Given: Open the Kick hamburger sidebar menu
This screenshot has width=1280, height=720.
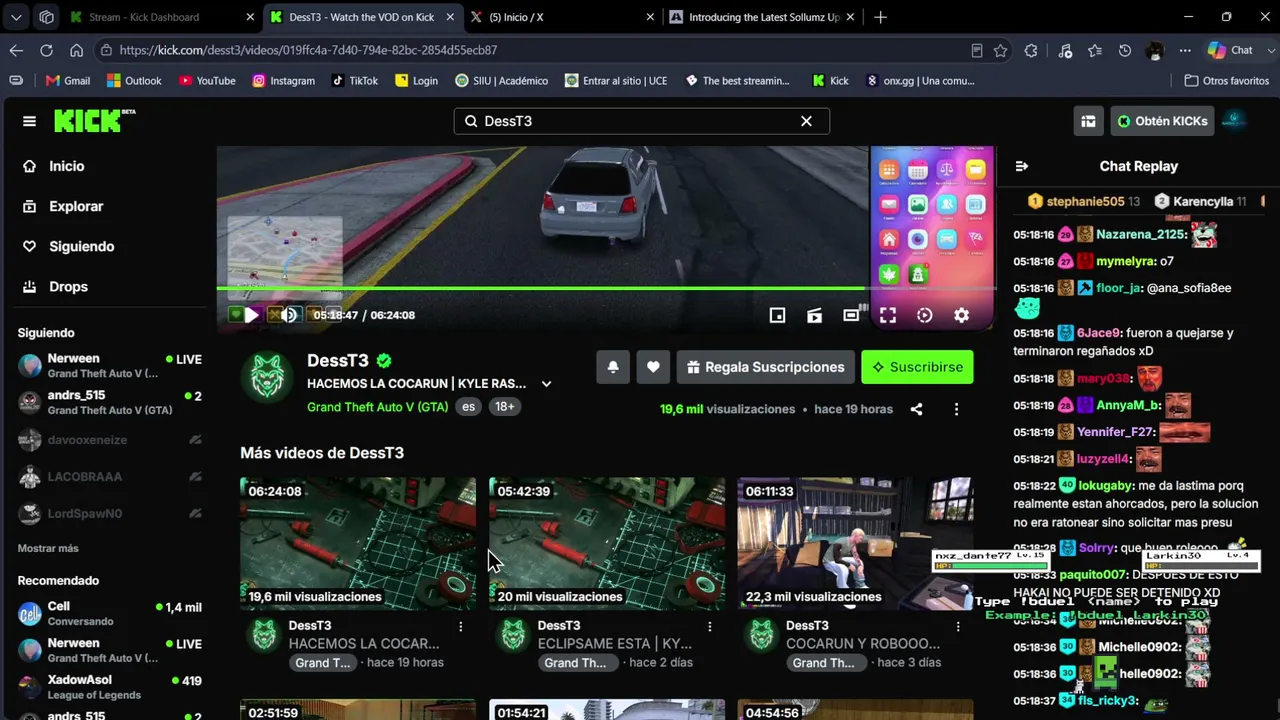Looking at the screenshot, I should pos(29,121).
